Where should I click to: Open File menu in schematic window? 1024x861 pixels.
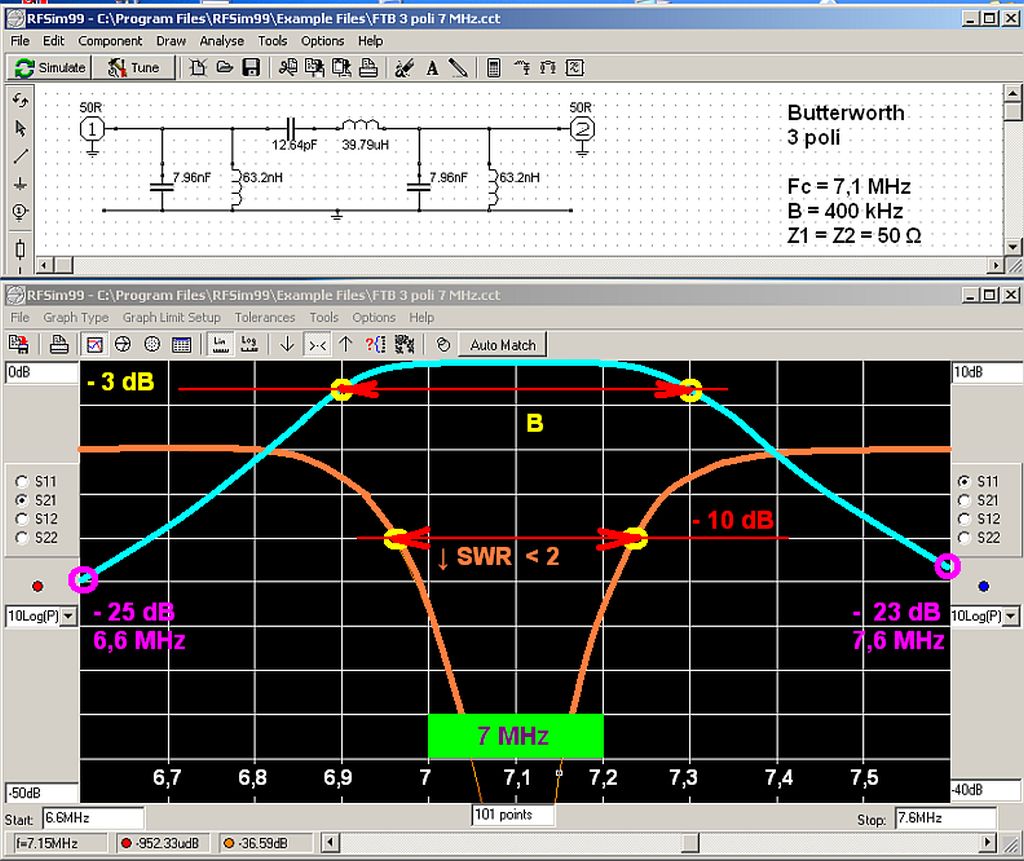[20, 41]
